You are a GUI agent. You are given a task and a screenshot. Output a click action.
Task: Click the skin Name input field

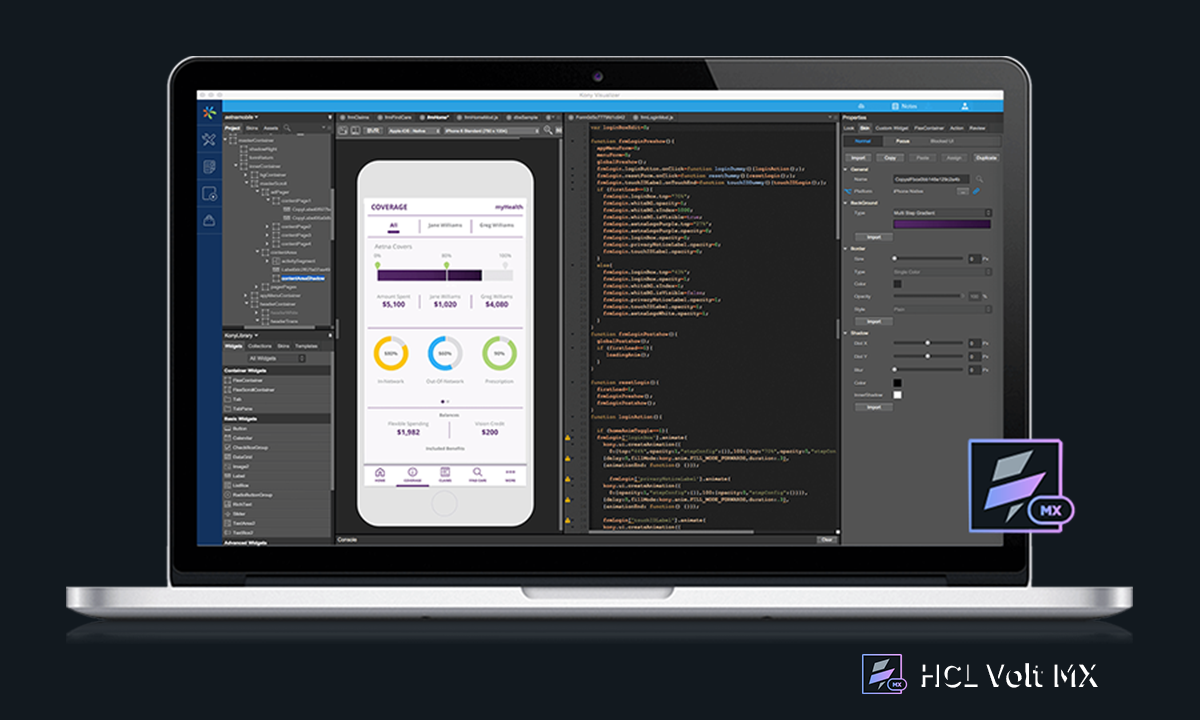click(x=930, y=179)
